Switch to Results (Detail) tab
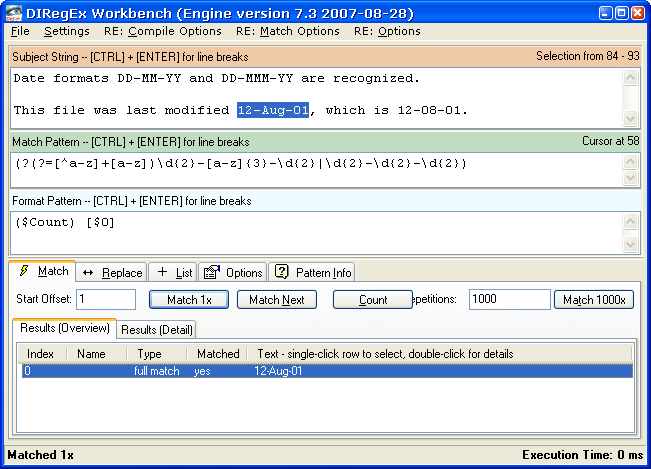 pos(157,329)
